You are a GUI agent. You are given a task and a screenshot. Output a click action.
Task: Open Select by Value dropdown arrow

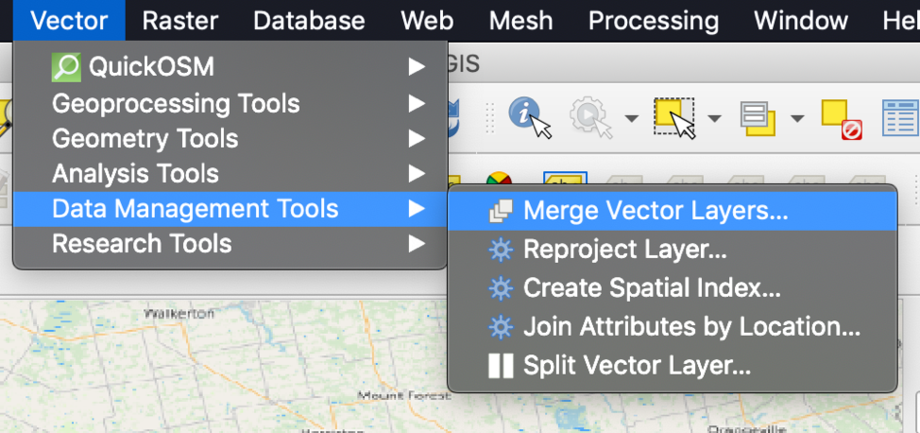click(x=797, y=119)
